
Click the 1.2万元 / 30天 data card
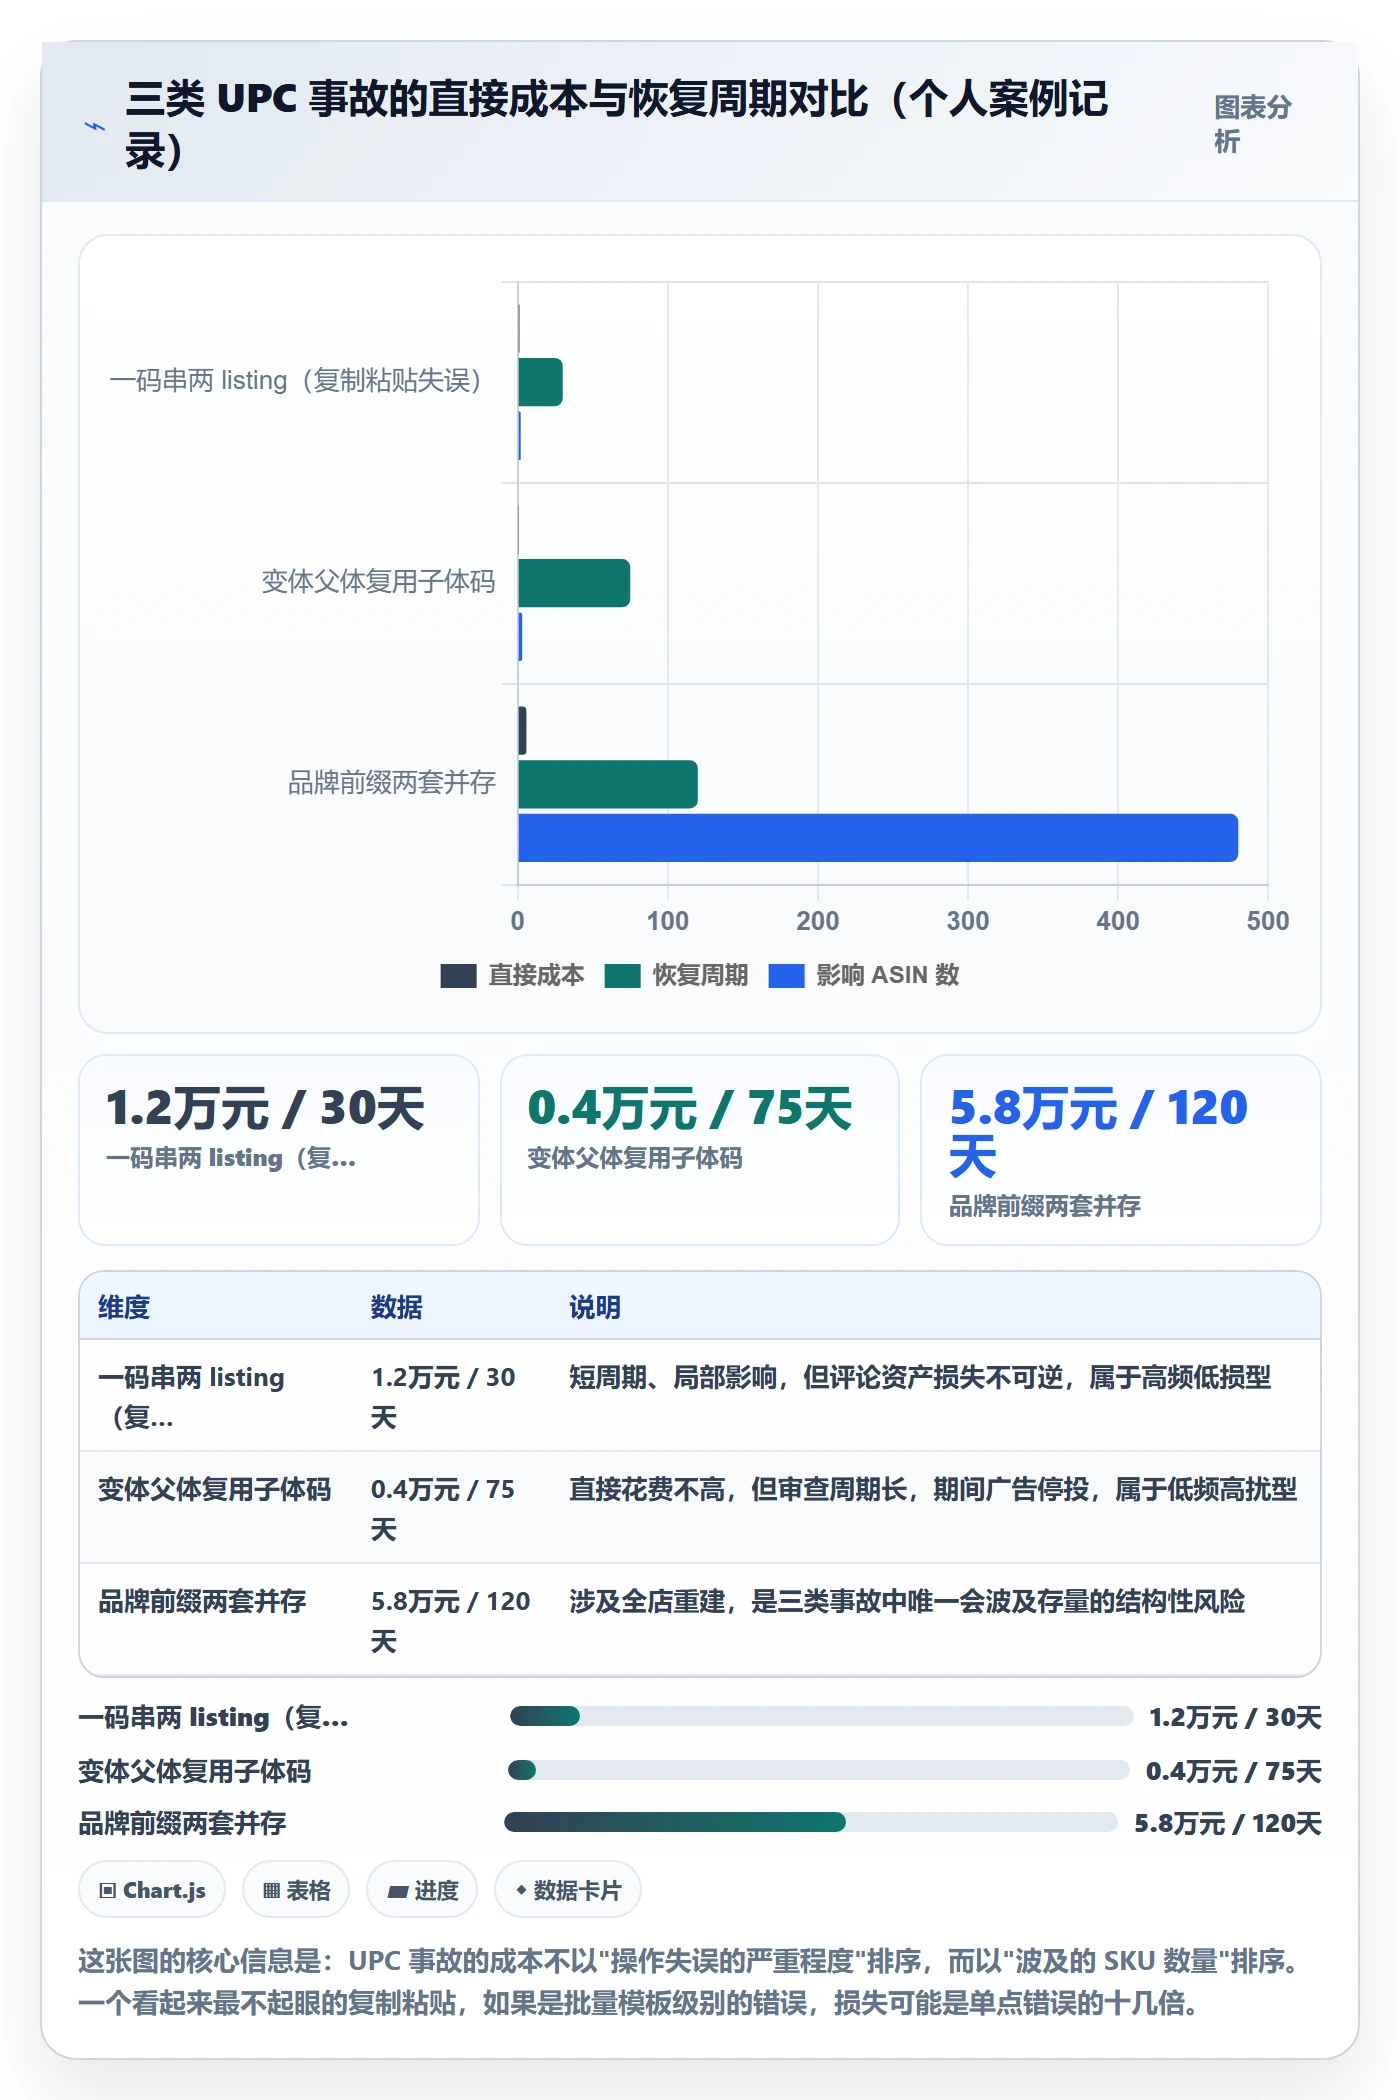point(279,1150)
